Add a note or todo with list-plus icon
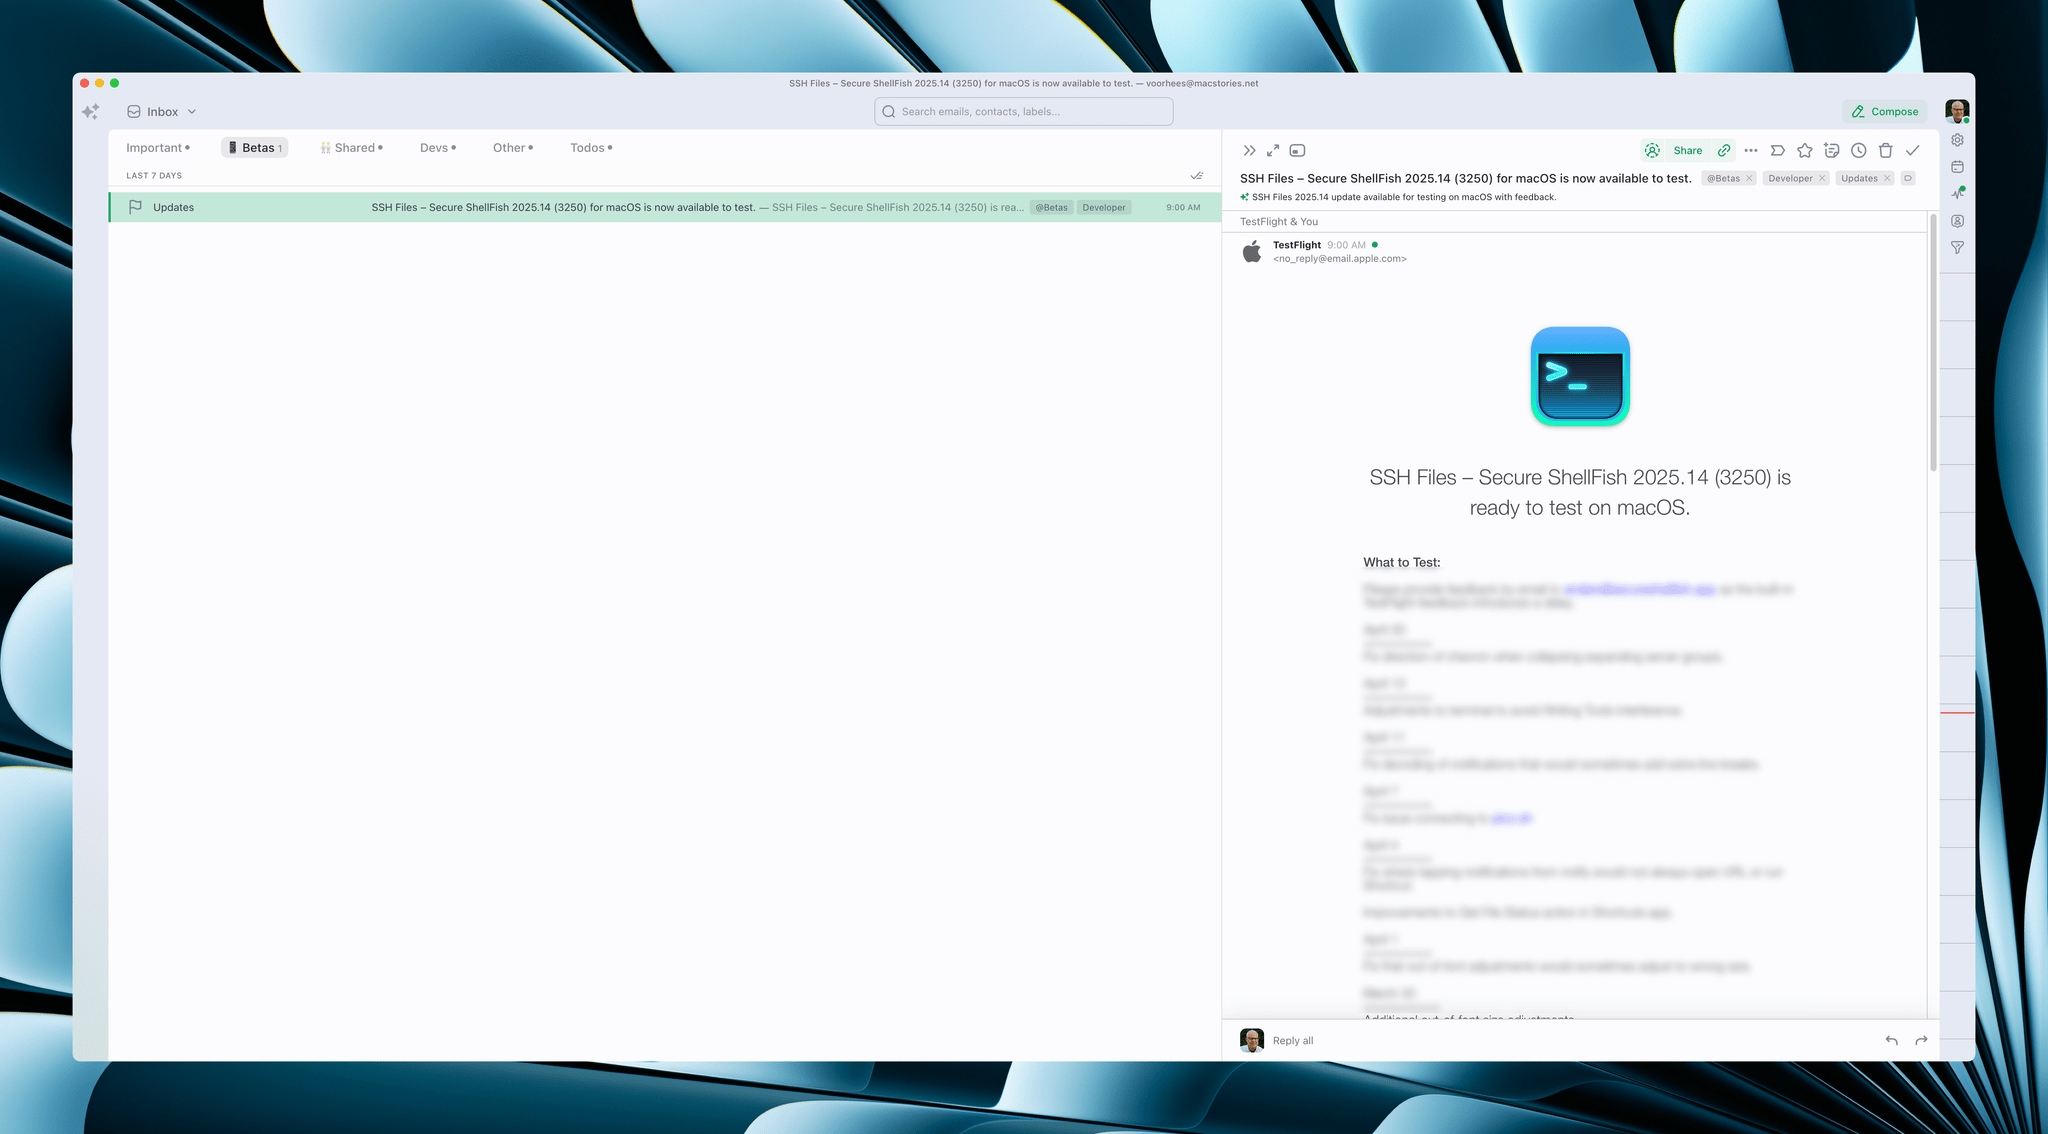The width and height of the screenshot is (2048, 1134). [x=1832, y=151]
